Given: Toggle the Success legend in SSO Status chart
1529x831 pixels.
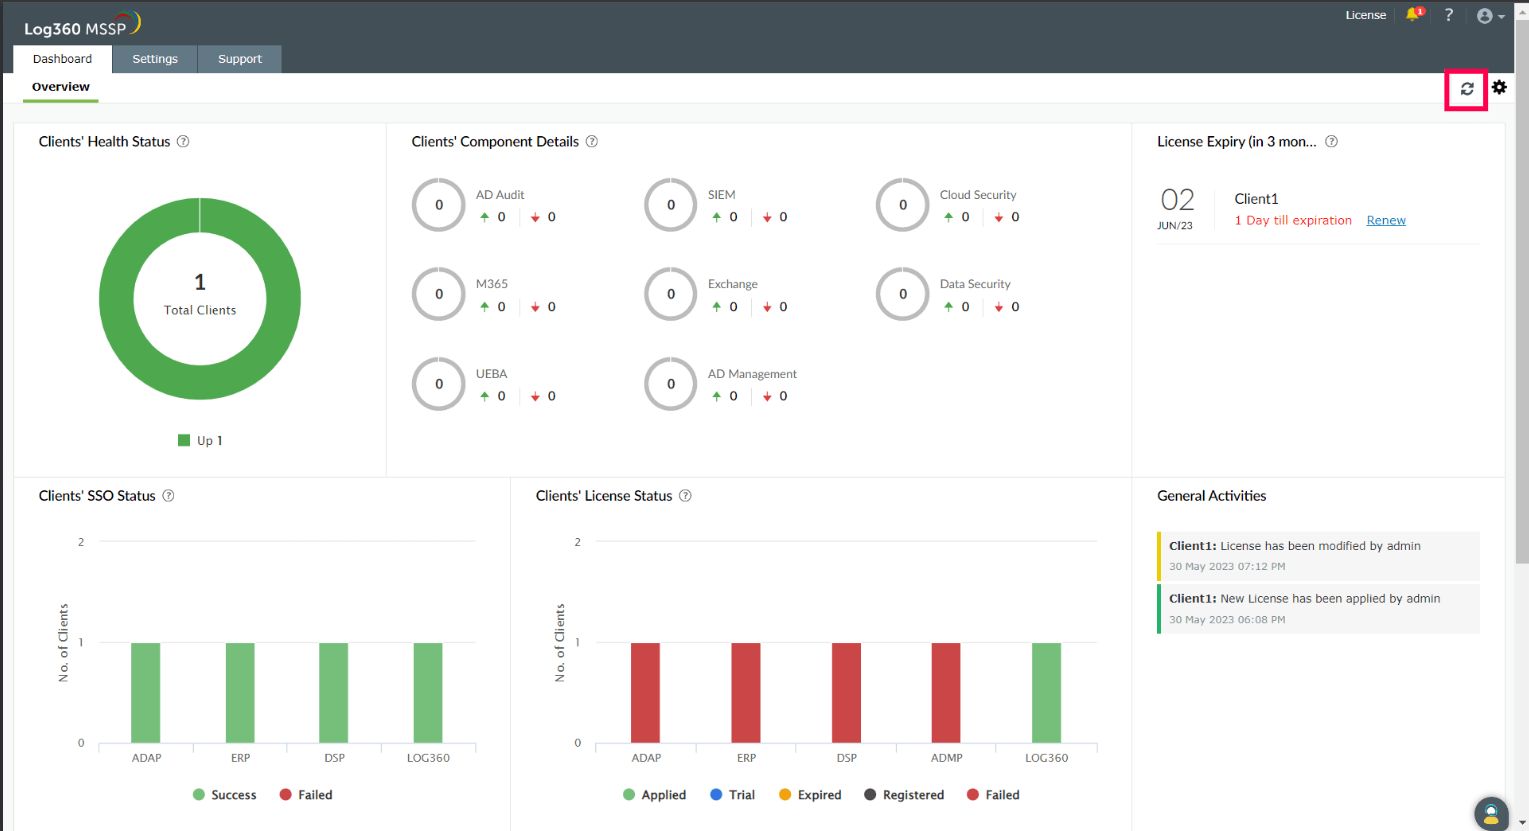Looking at the screenshot, I should [224, 795].
